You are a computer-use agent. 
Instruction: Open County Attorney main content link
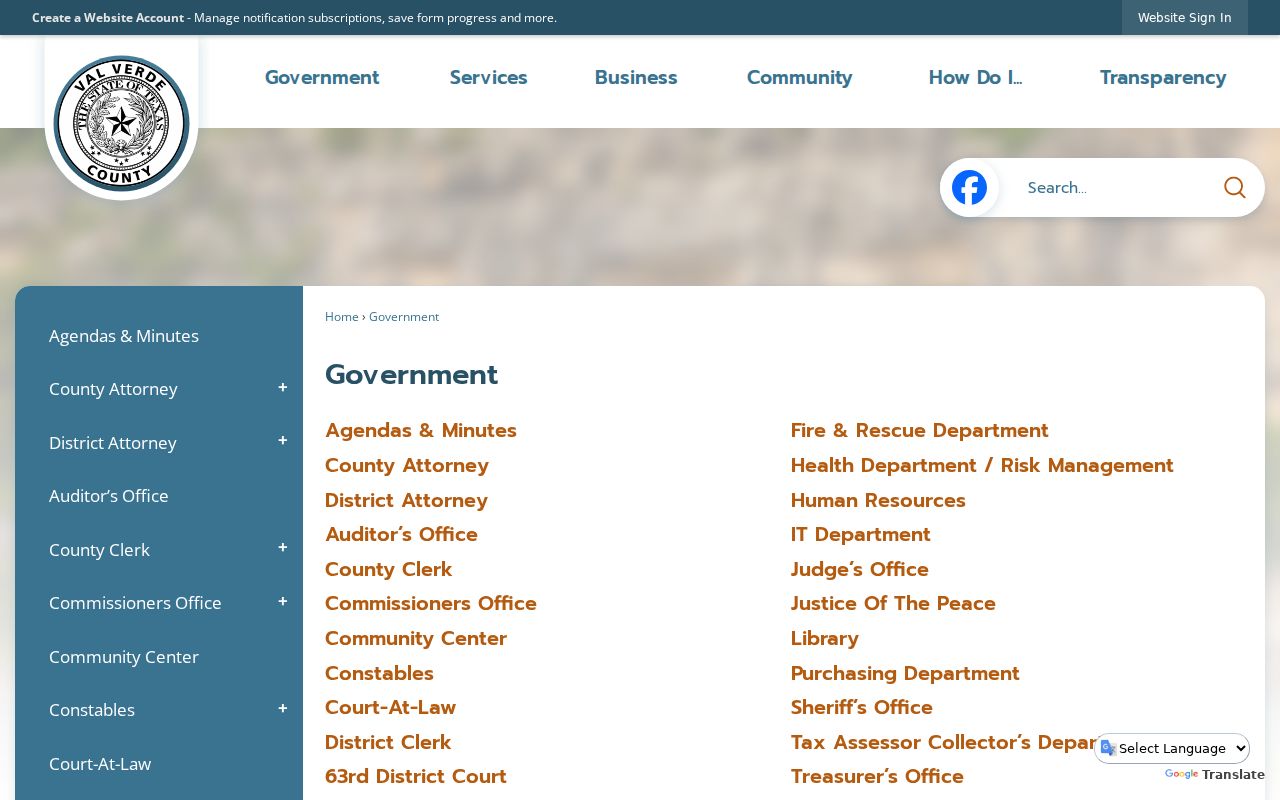click(407, 466)
